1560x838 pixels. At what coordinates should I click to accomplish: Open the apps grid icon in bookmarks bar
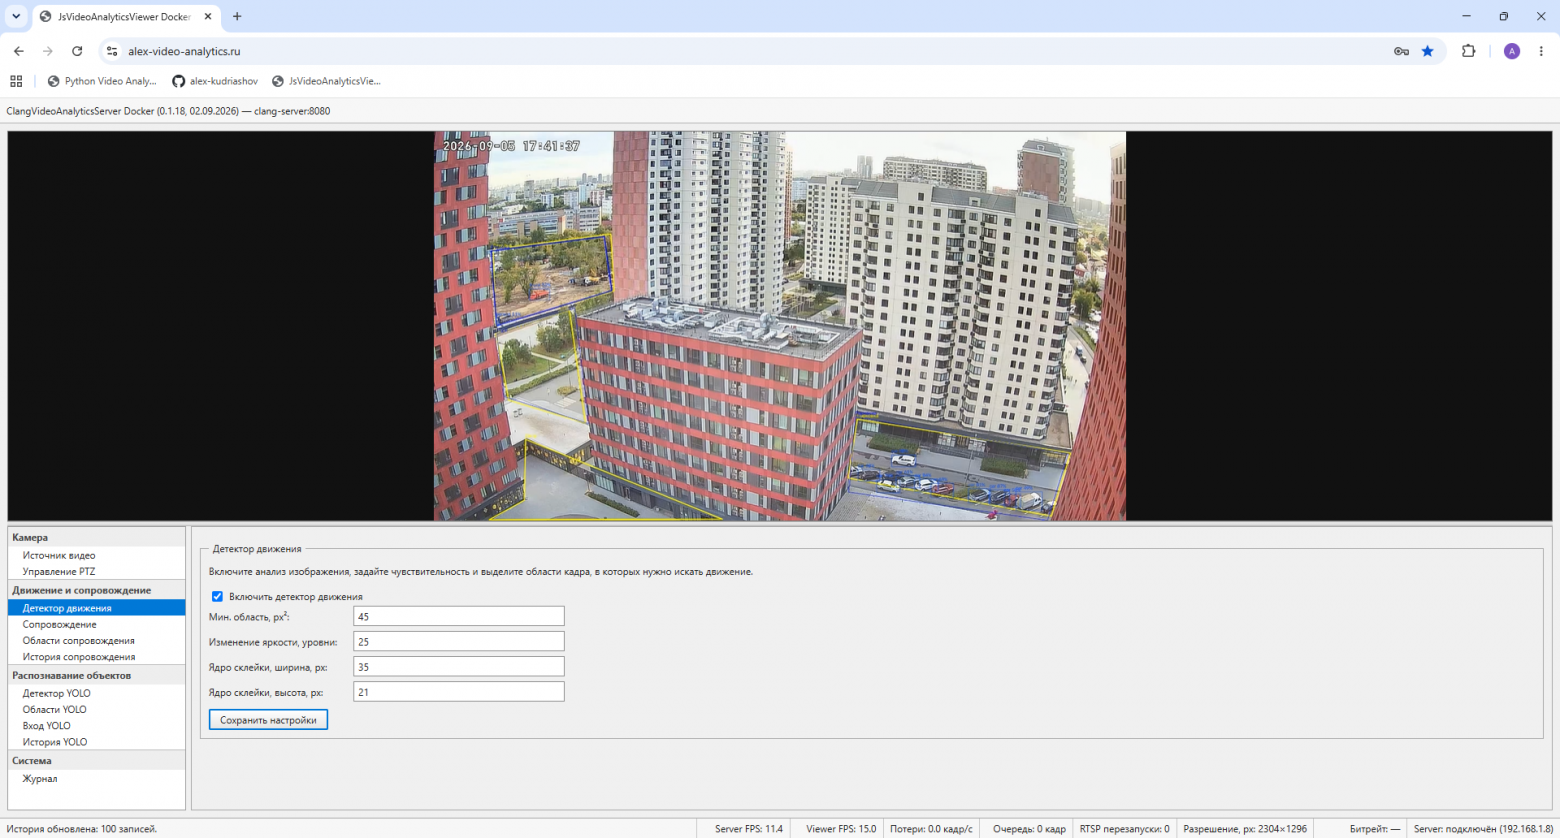16,81
